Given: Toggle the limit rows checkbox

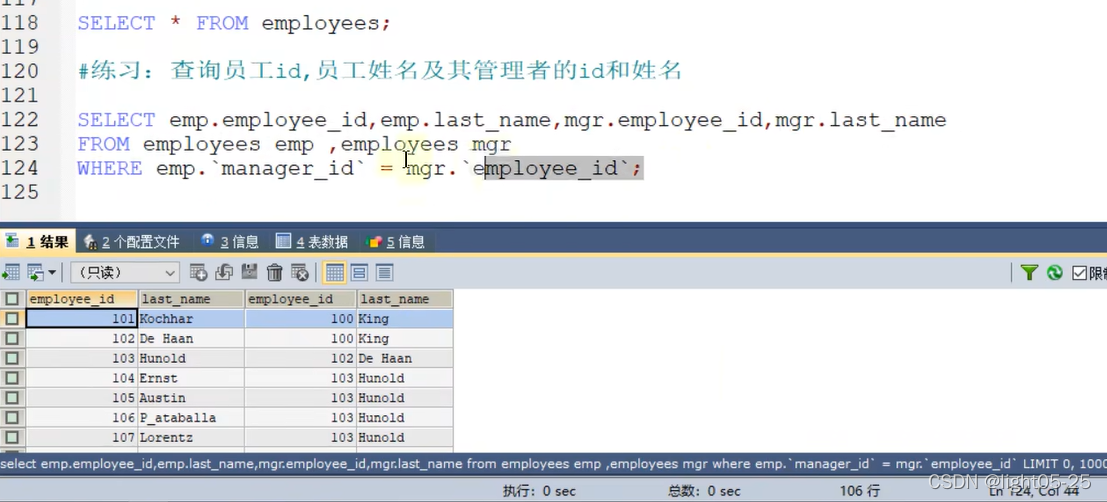Looking at the screenshot, I should pos(1079,273).
